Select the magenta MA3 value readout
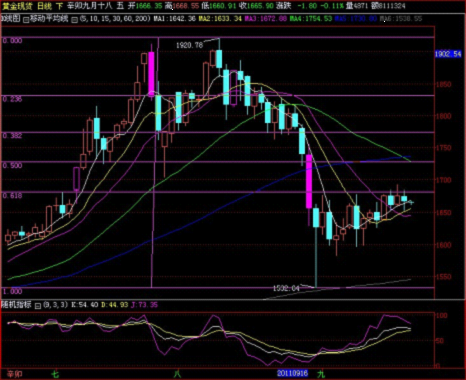The width and height of the screenshot is (466, 380). tap(266, 19)
